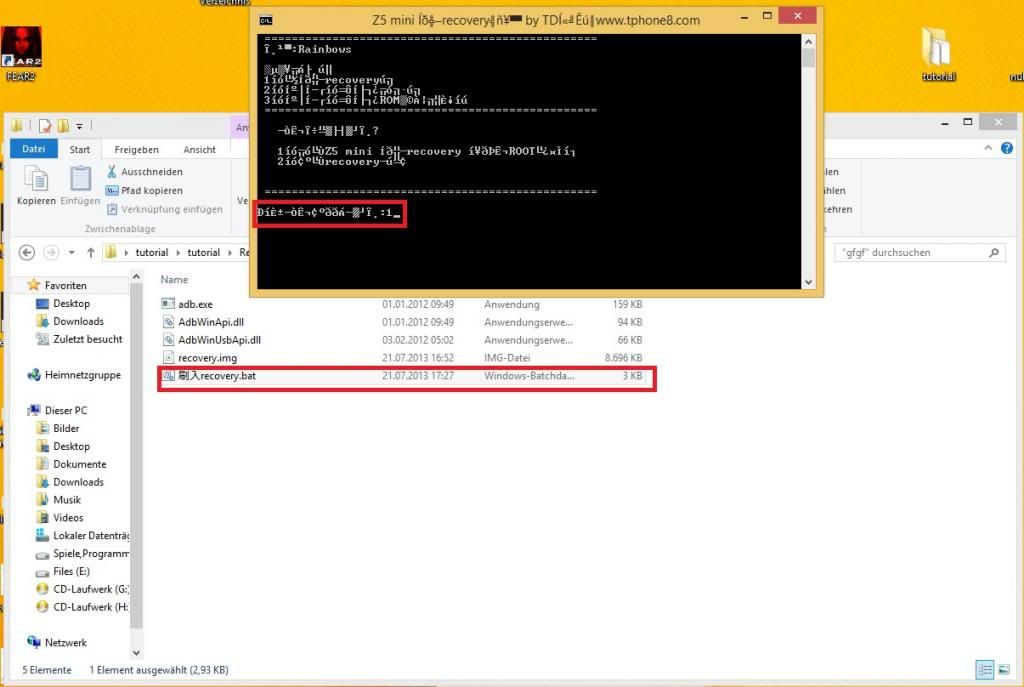Close the Z5 mini recovery console window
1024x687 pixels.
coord(798,16)
